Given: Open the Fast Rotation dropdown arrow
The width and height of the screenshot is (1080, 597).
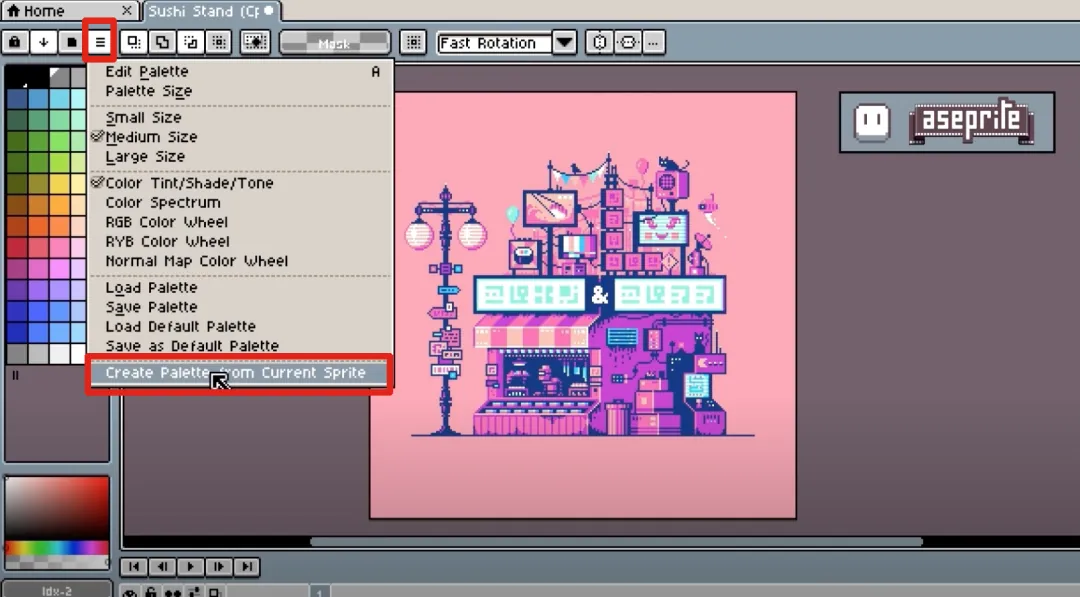Looking at the screenshot, I should [564, 43].
